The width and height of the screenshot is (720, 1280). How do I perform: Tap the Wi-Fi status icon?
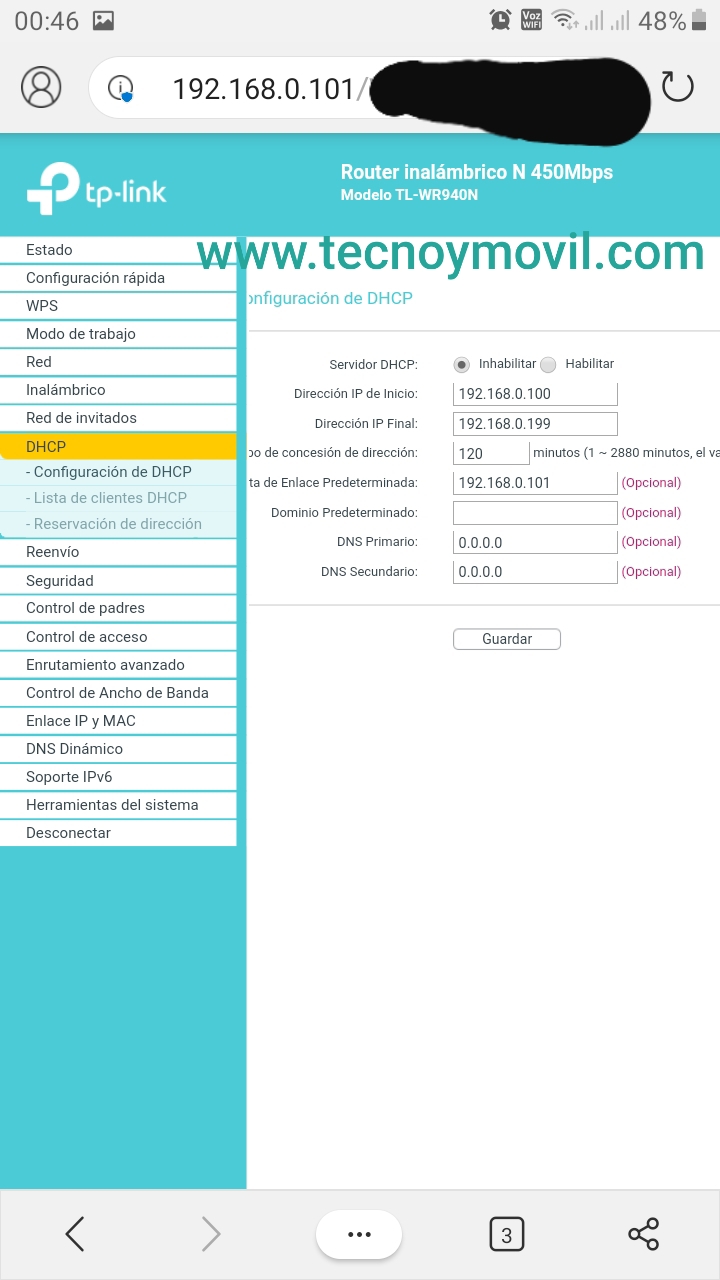pyautogui.click(x=565, y=20)
